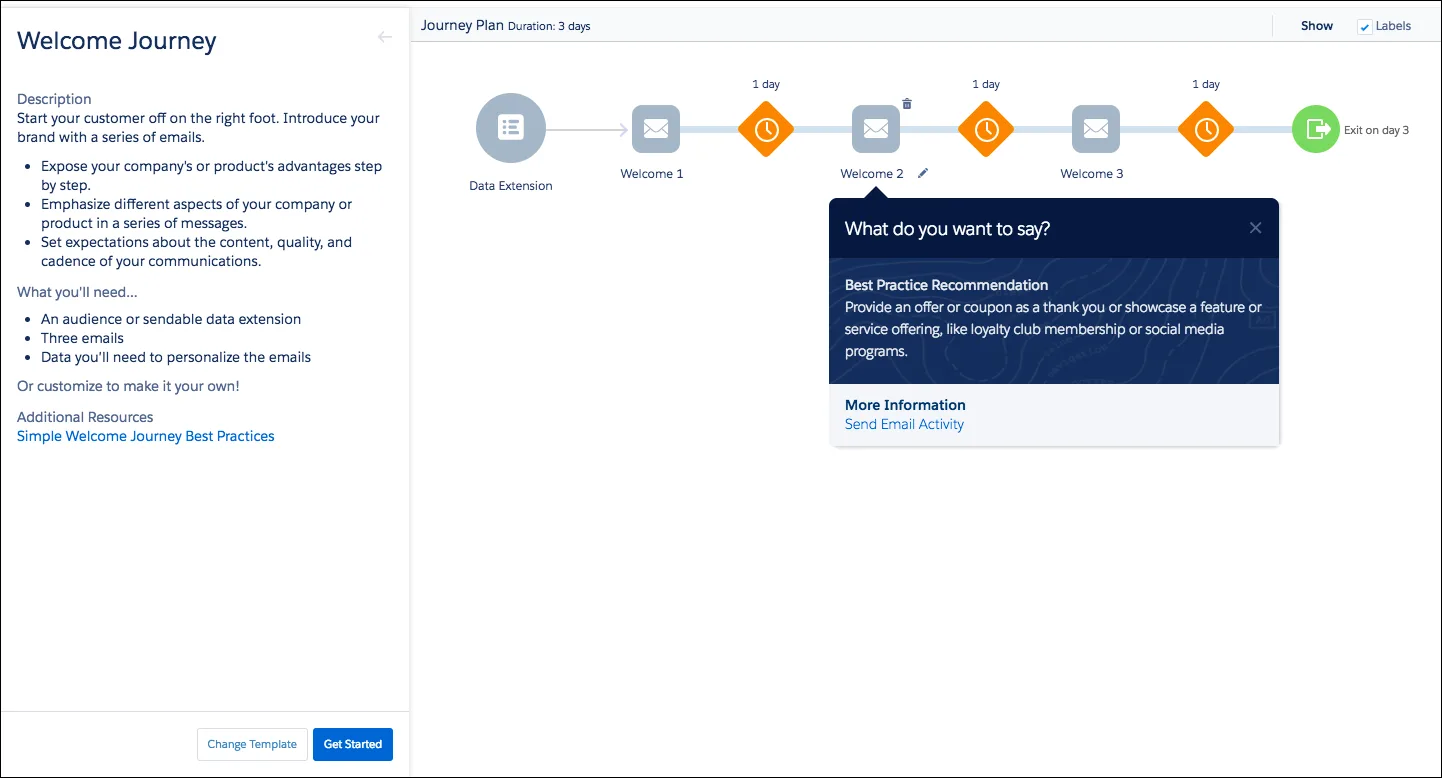Image resolution: width=1442 pixels, height=778 pixels.
Task: Collapse the Welcome Journey panel with back arrow
Action: point(385,37)
